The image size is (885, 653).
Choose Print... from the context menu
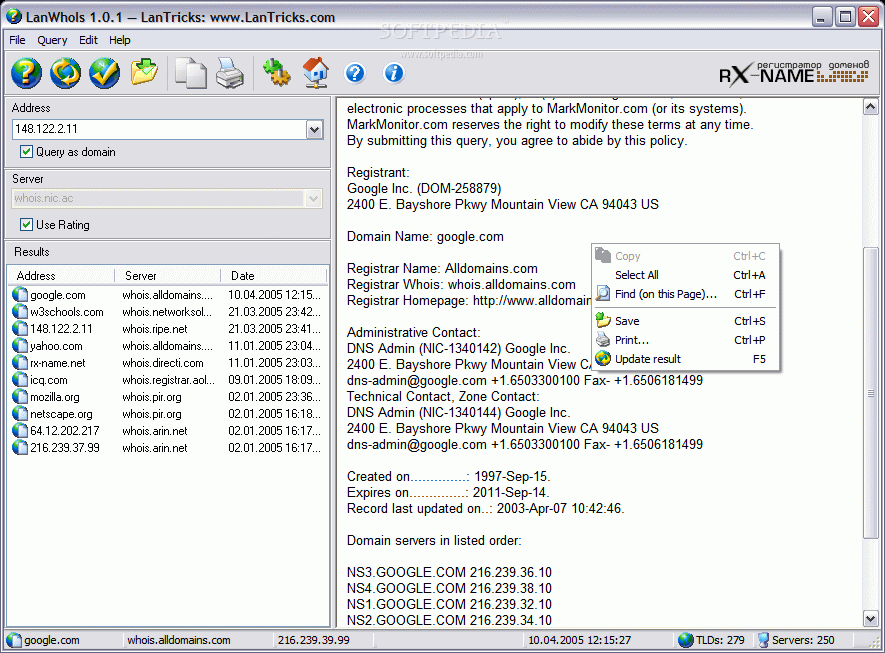pos(686,340)
